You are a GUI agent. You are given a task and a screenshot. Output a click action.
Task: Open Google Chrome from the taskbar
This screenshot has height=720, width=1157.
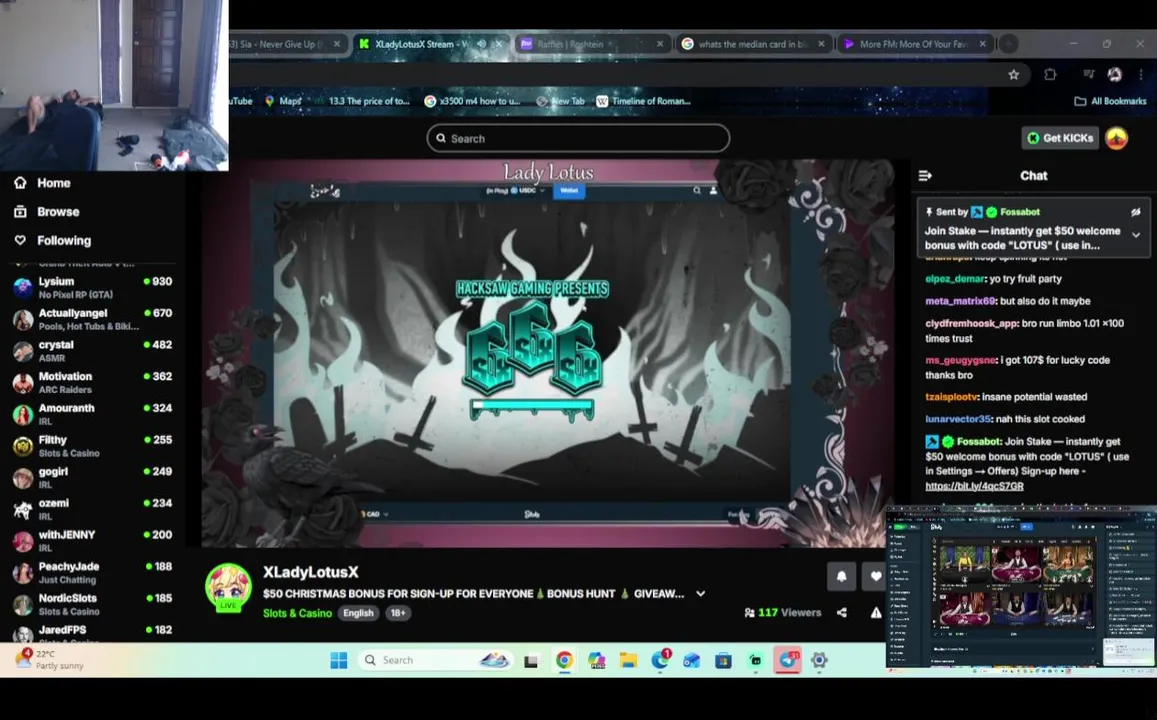pos(564,660)
